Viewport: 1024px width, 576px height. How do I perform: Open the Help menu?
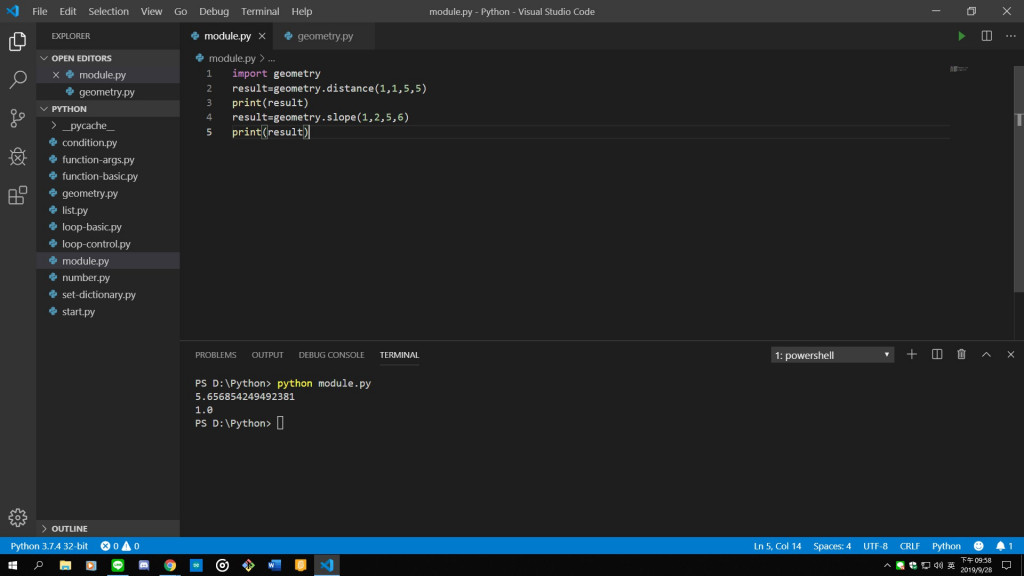pos(302,11)
